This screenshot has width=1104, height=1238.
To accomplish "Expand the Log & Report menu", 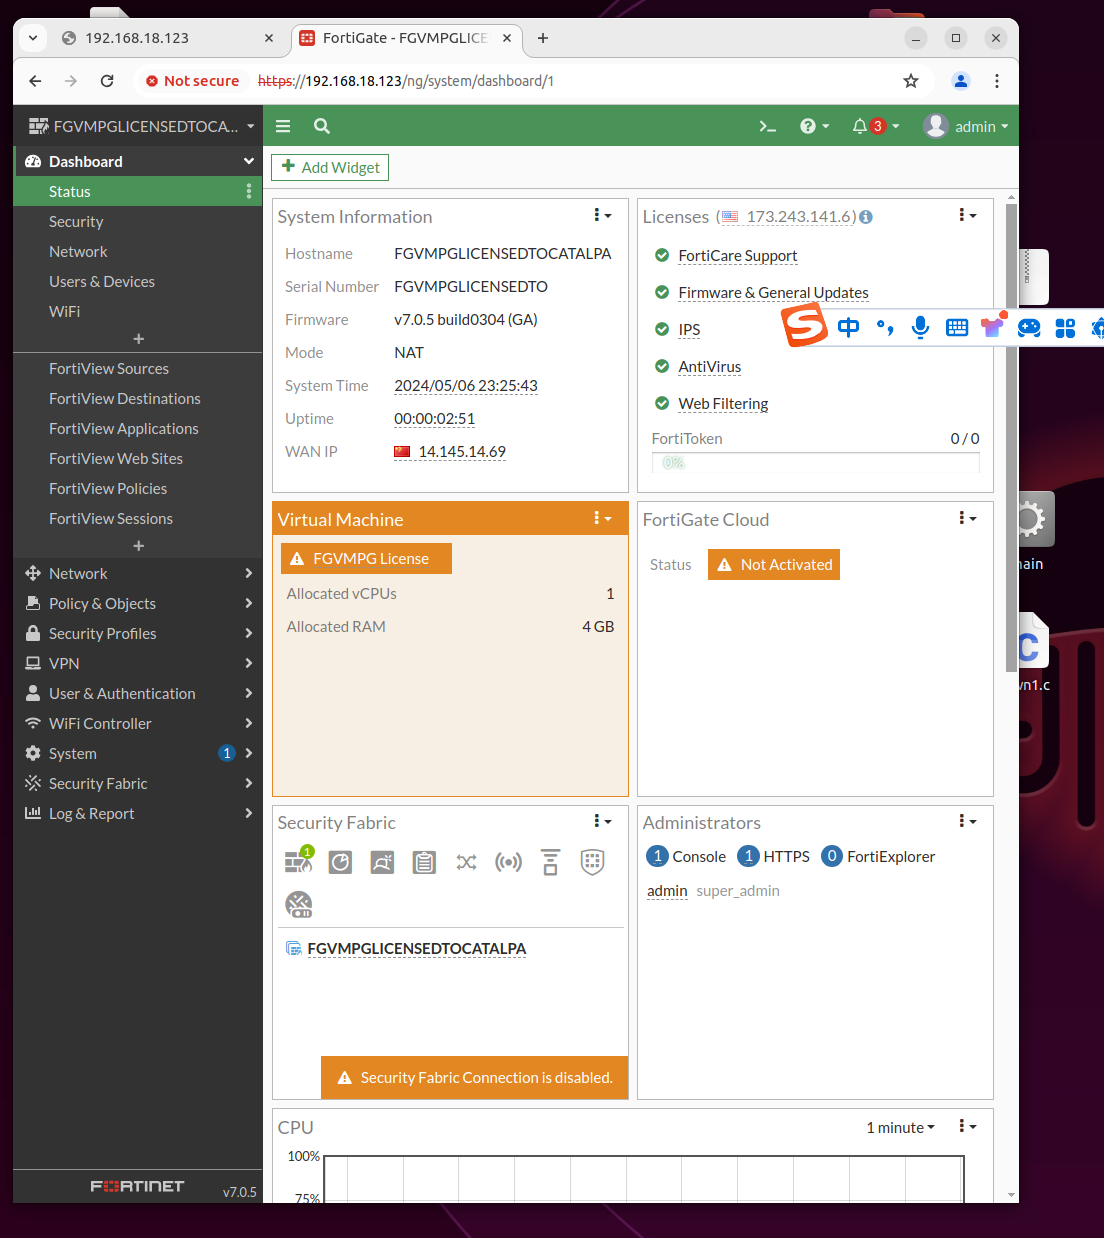I will click(138, 813).
